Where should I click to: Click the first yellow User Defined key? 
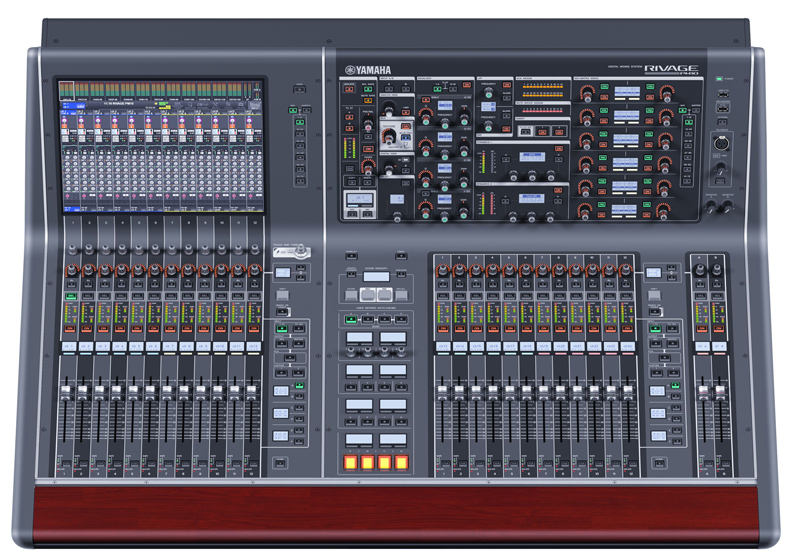(351, 463)
